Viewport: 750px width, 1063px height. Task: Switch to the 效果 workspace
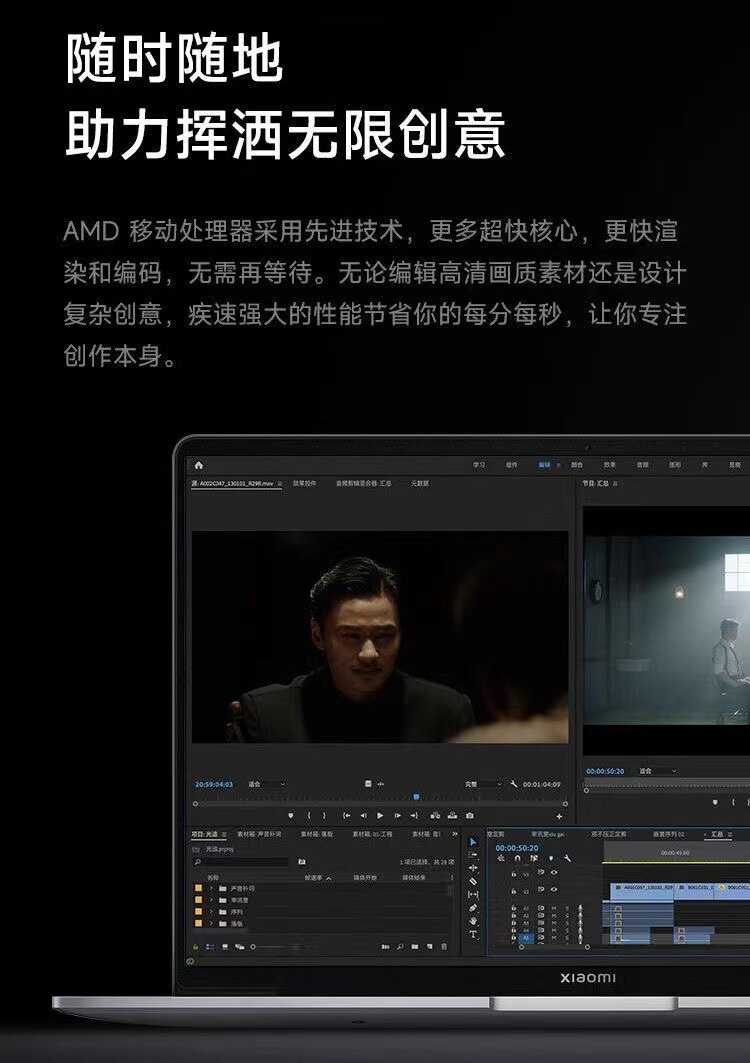point(610,464)
